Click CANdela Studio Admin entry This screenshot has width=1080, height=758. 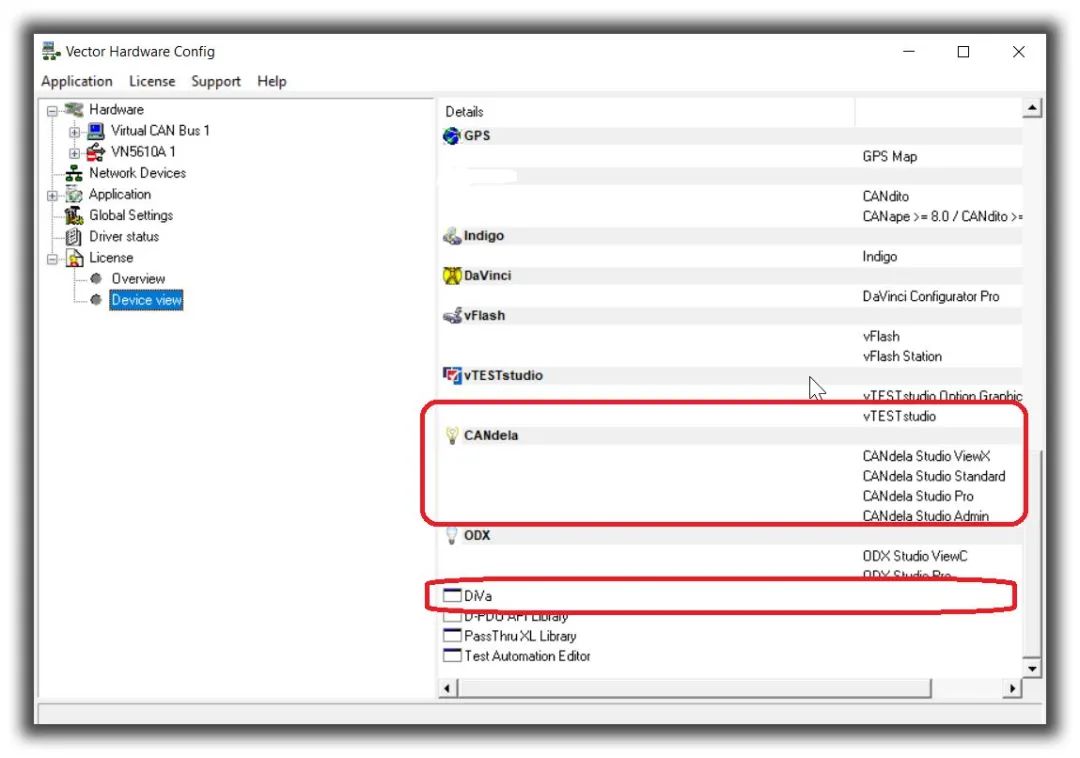click(x=925, y=516)
